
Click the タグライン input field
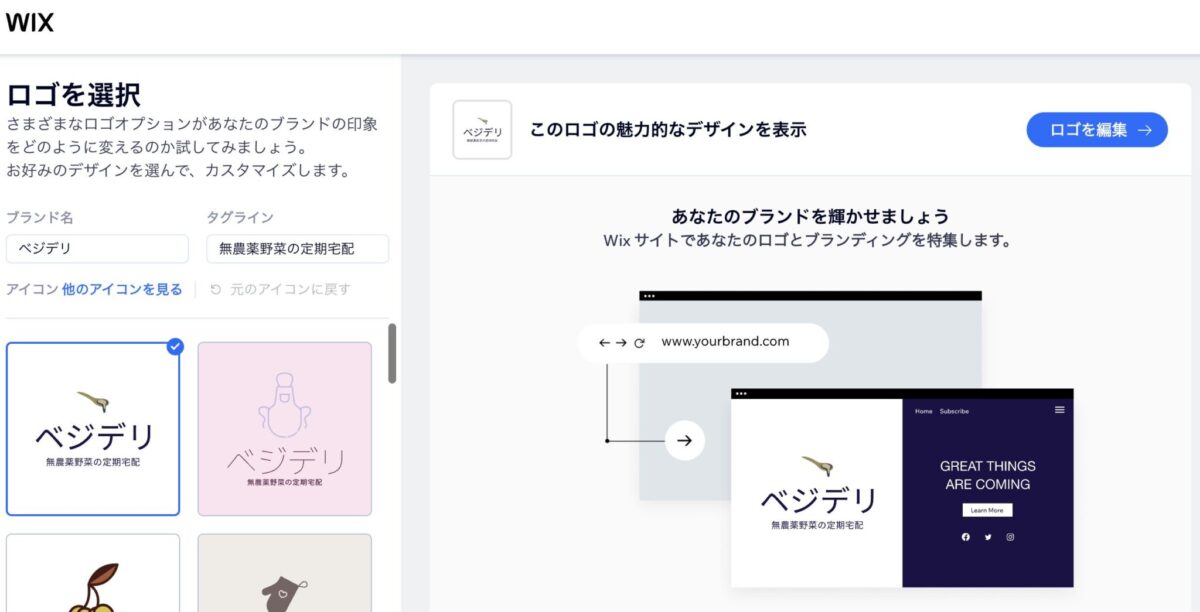[297, 249]
